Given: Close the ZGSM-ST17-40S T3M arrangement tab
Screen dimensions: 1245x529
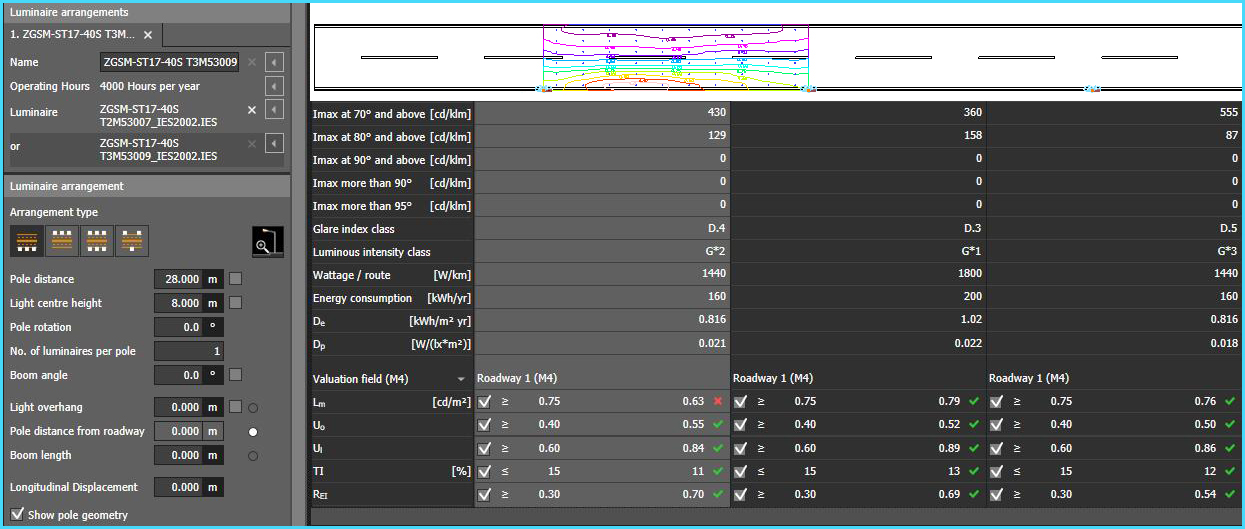Looking at the screenshot, I should click(x=148, y=35).
